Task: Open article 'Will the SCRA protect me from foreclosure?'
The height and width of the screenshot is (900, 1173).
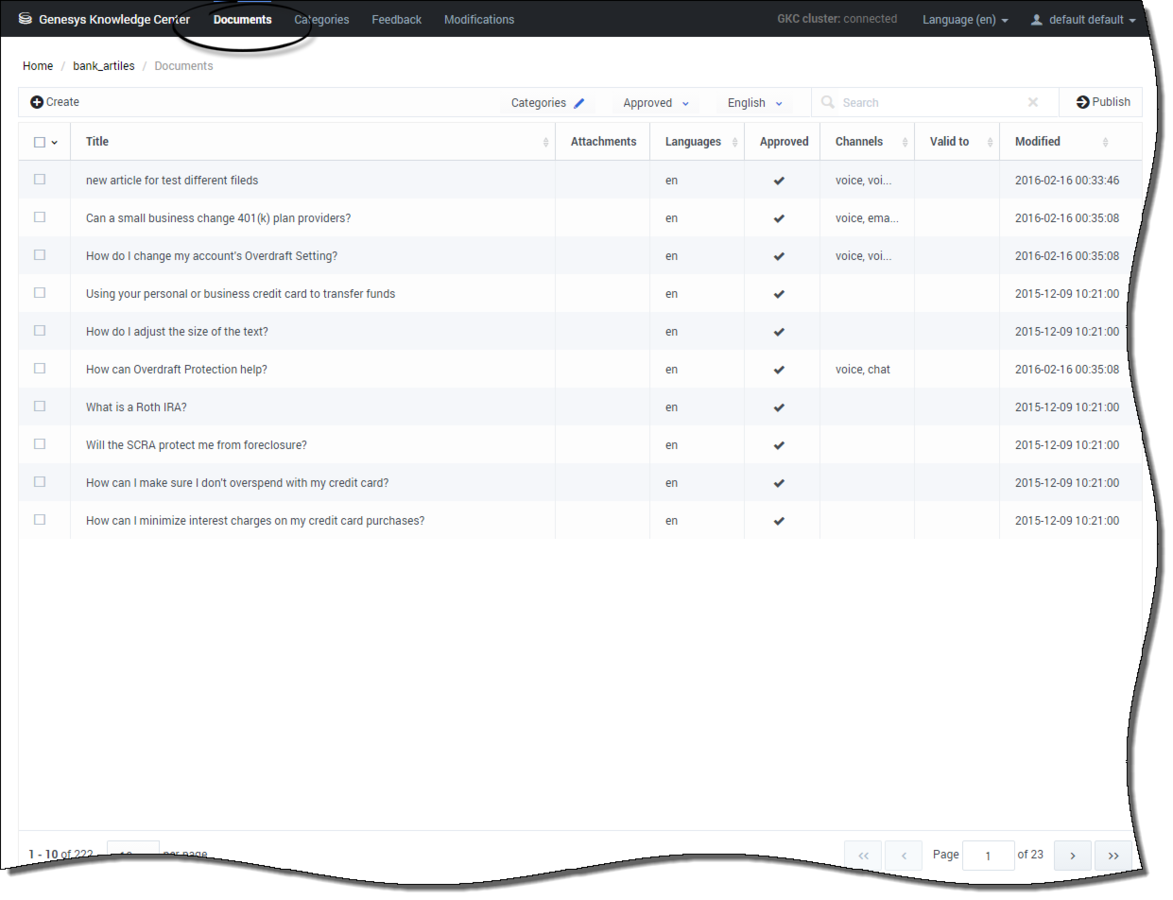Action: [x=196, y=445]
